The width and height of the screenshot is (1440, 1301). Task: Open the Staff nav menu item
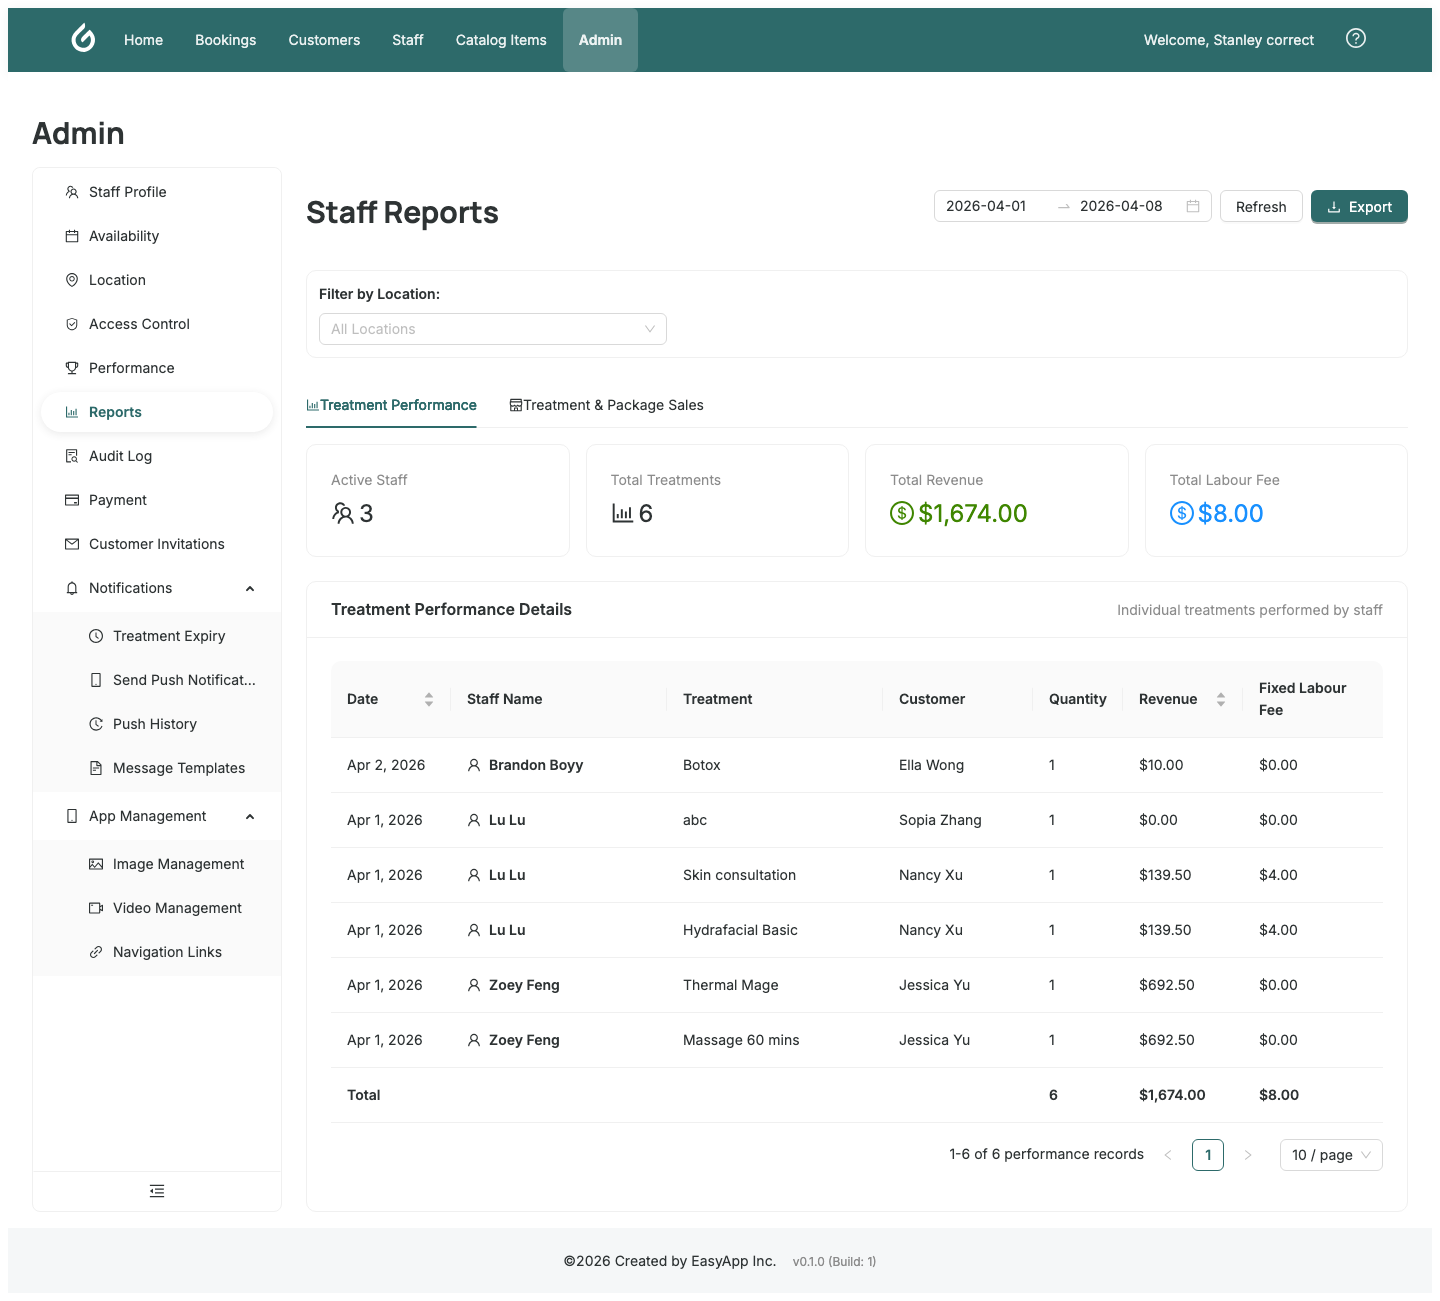[408, 40]
